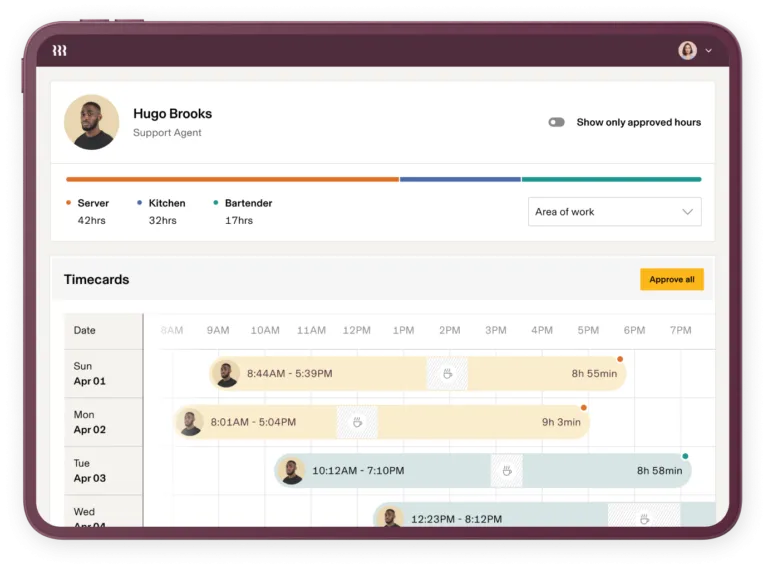
Task: Select the Sun Apr 01 date row
Action: [x=103, y=373]
